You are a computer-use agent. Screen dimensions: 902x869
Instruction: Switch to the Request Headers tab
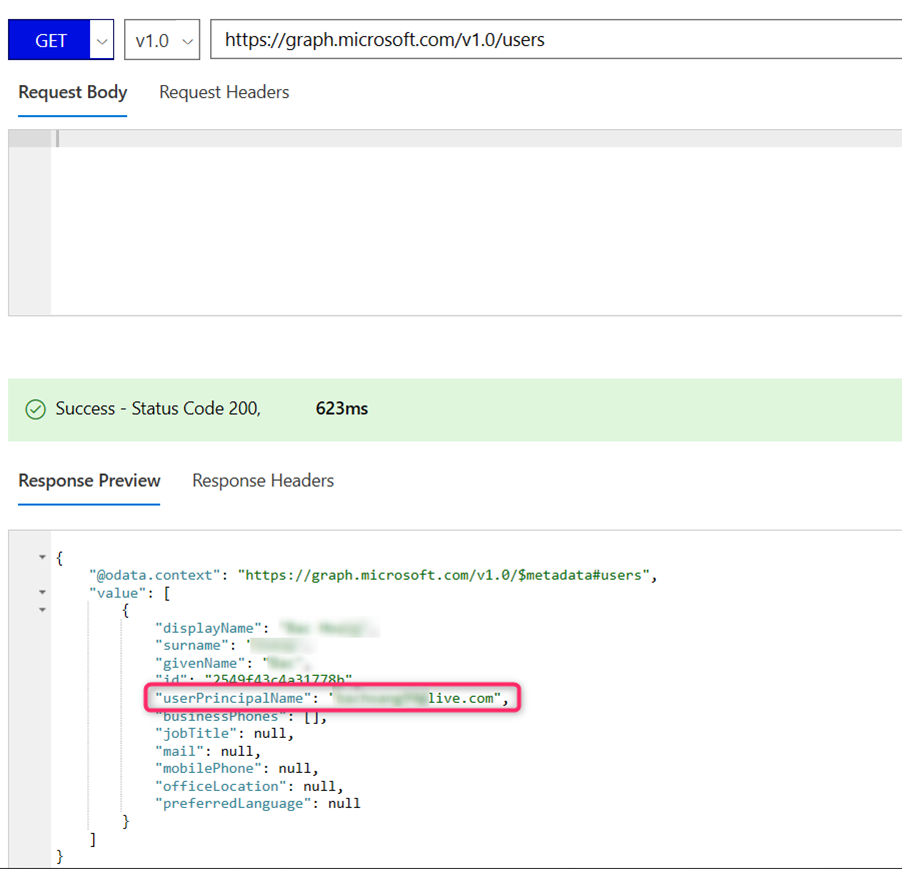pyautogui.click(x=224, y=92)
